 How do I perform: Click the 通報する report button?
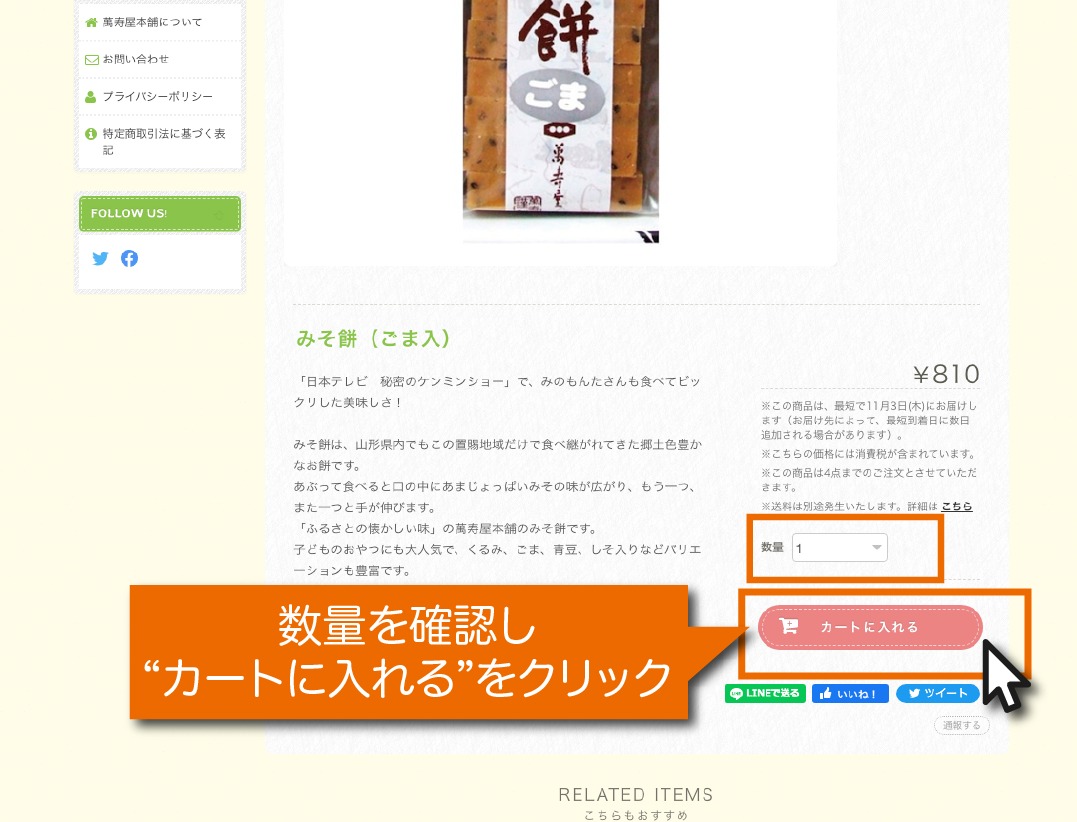(x=962, y=725)
